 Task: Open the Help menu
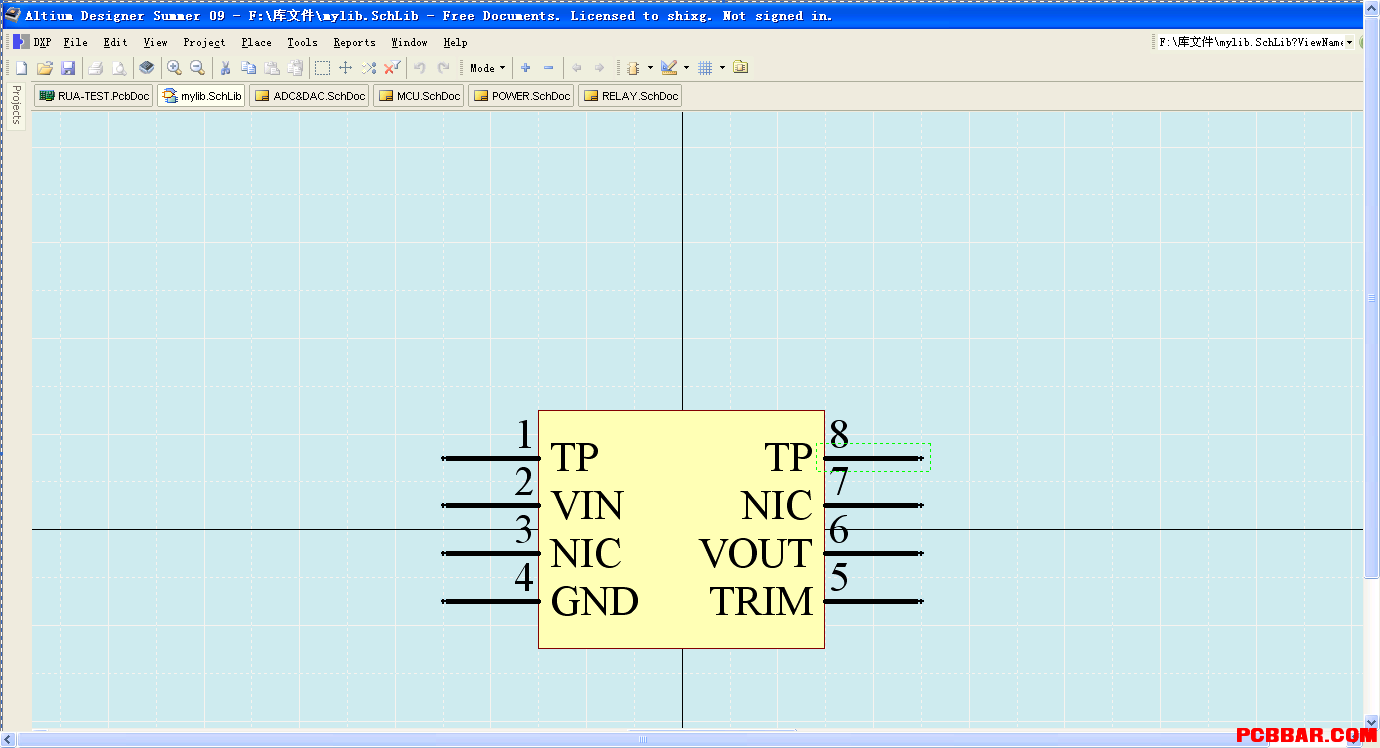(x=455, y=42)
